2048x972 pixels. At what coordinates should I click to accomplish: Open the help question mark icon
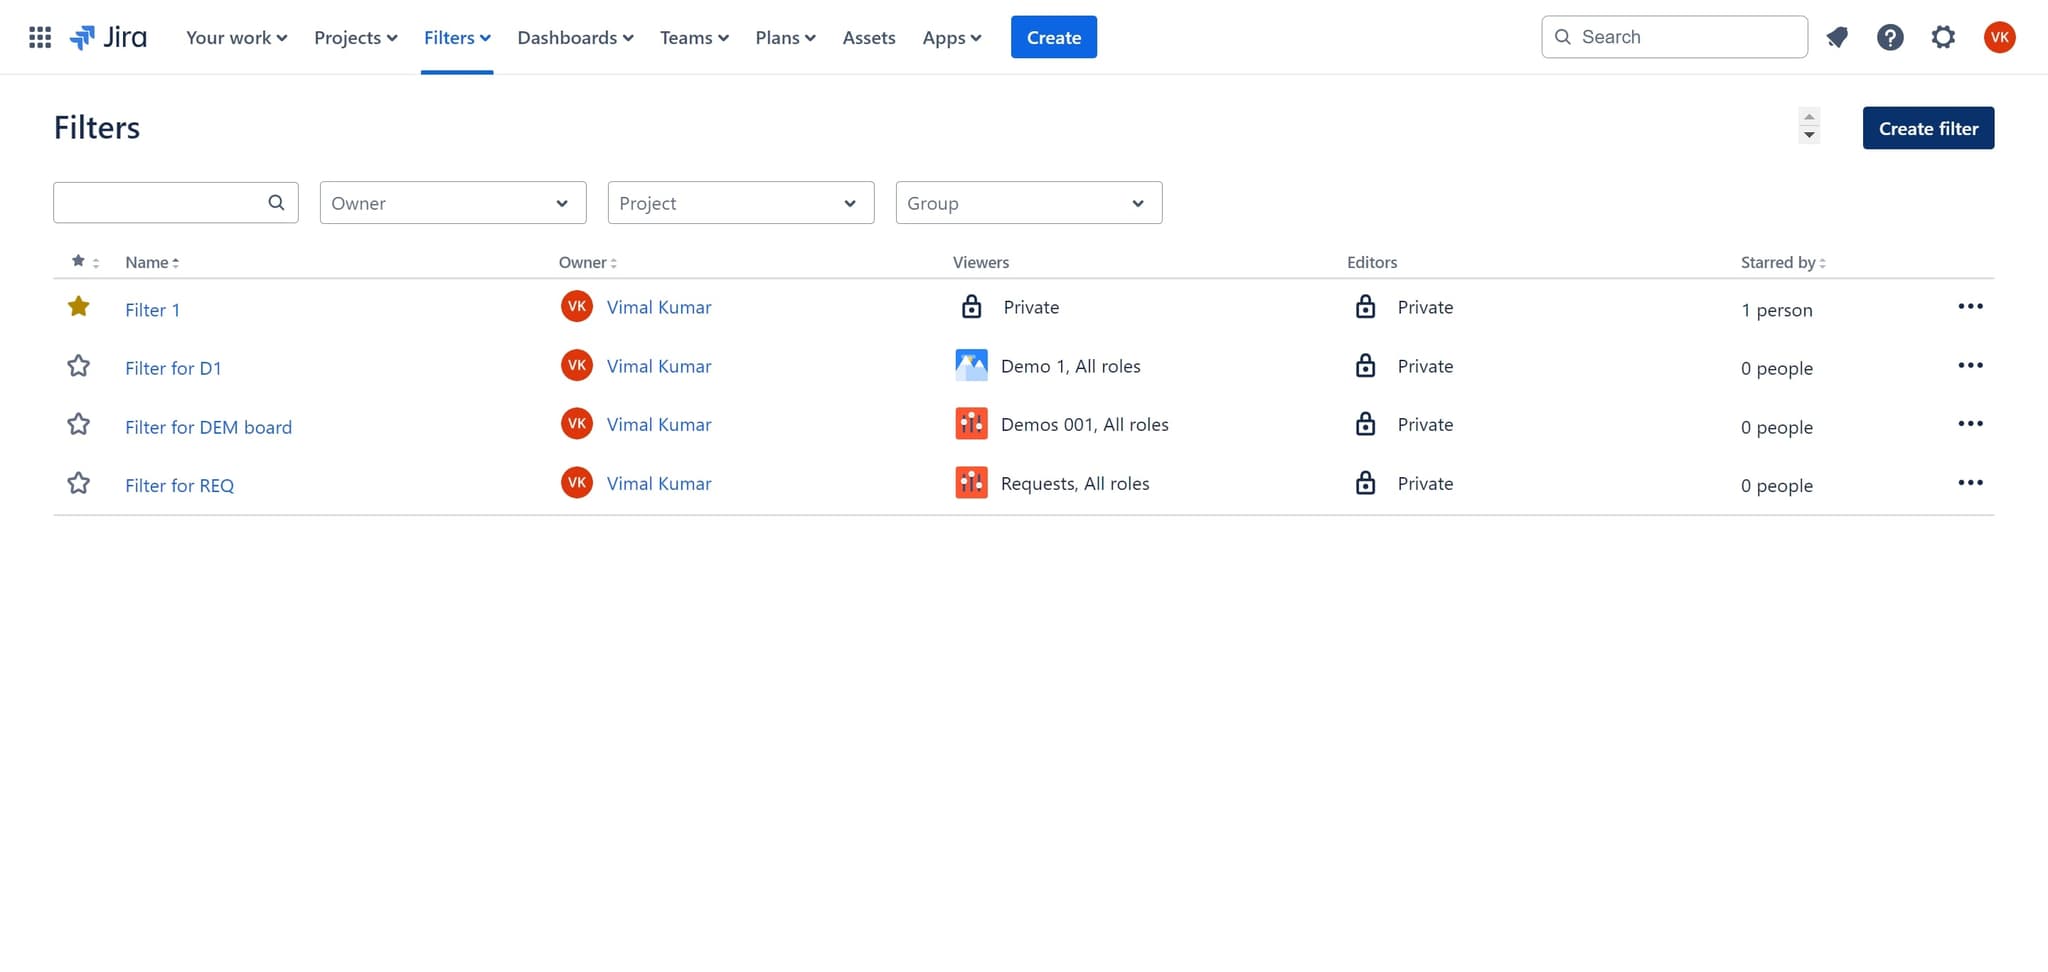pos(1889,38)
